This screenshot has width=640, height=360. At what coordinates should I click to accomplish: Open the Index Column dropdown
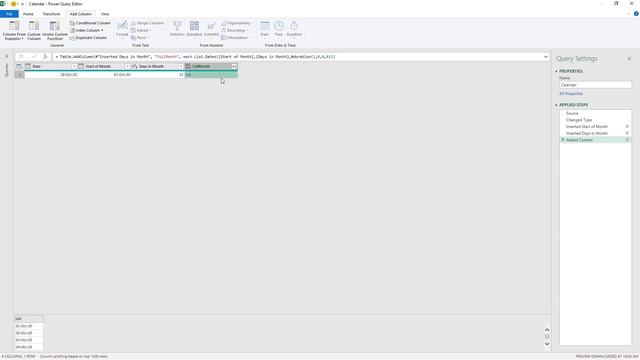87,30
